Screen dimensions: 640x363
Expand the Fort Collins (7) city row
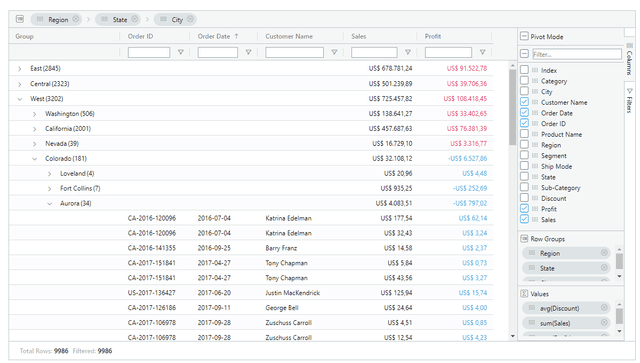tap(49, 189)
